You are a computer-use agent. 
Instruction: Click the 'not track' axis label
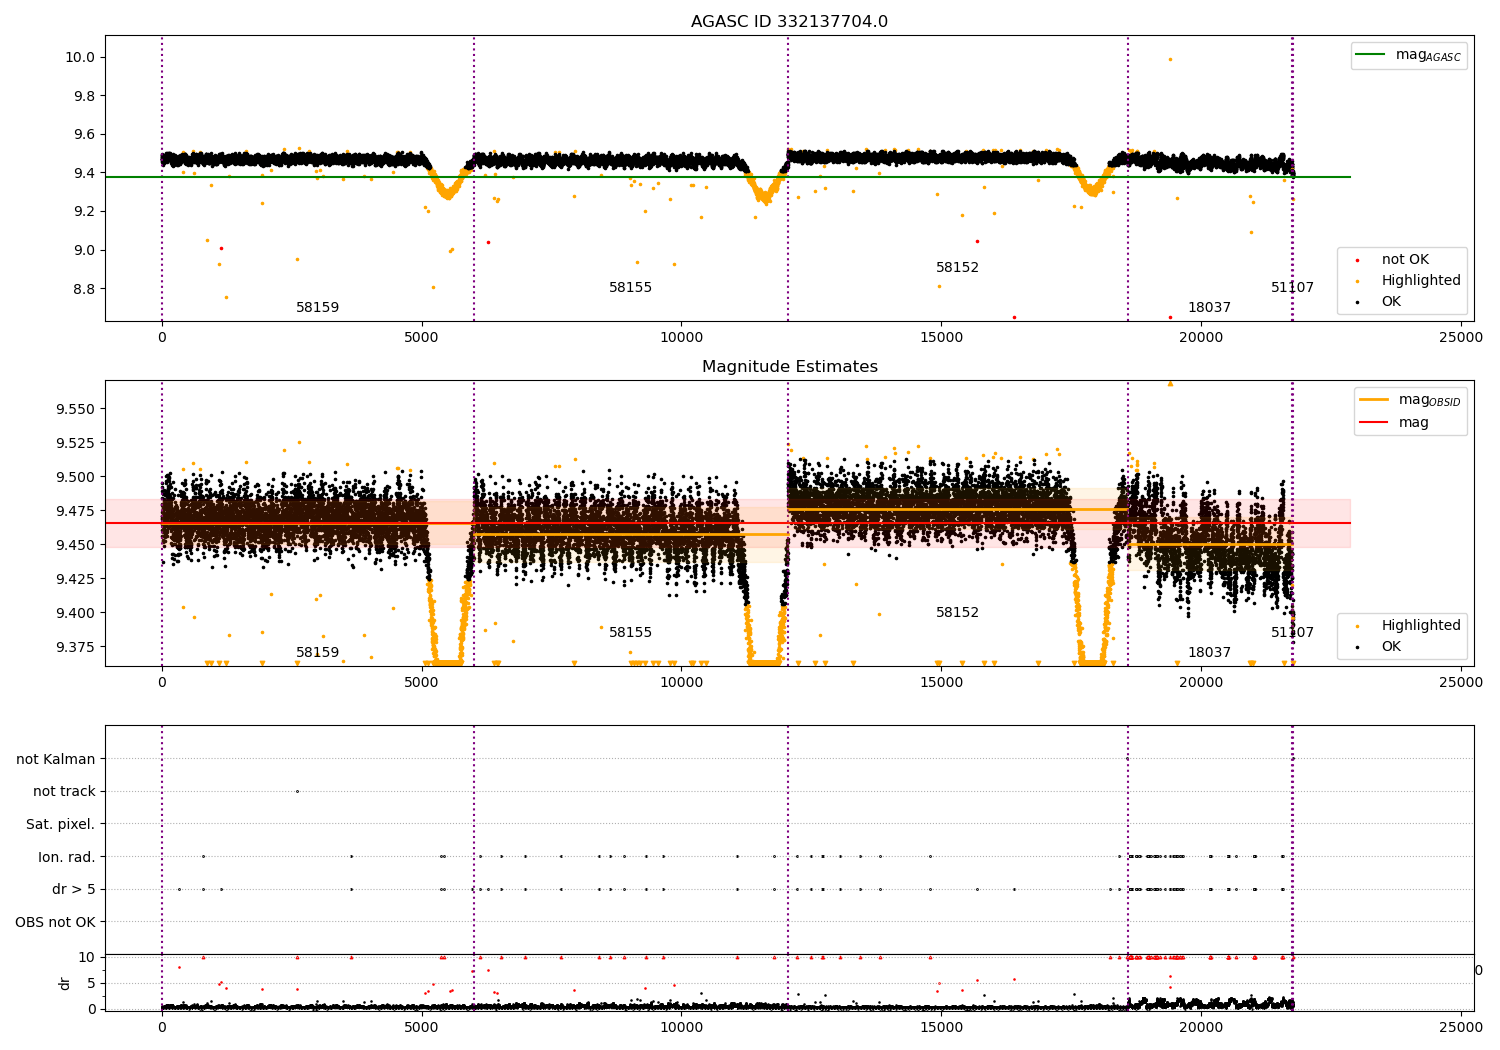pos(64,791)
